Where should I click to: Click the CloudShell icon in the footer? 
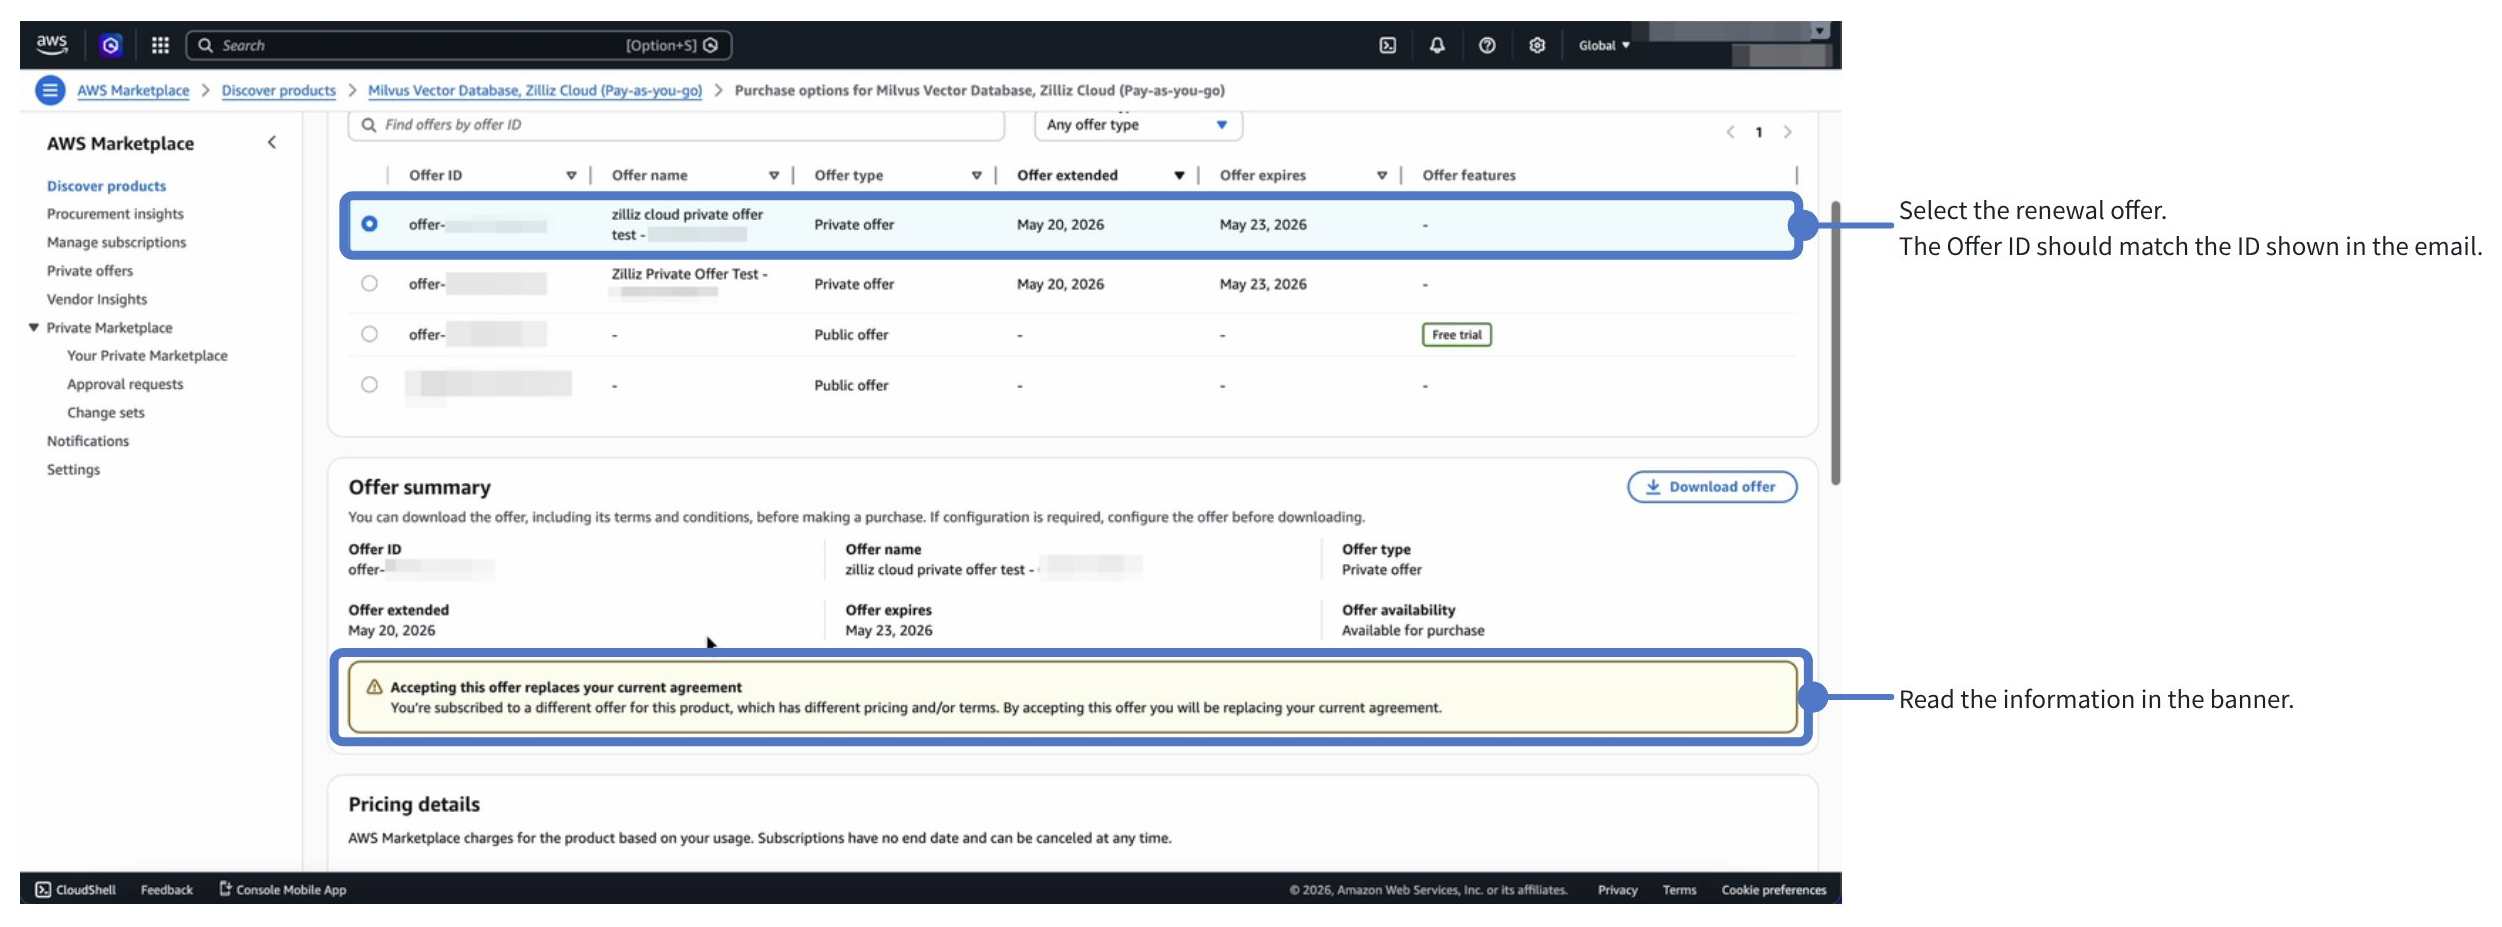43,890
